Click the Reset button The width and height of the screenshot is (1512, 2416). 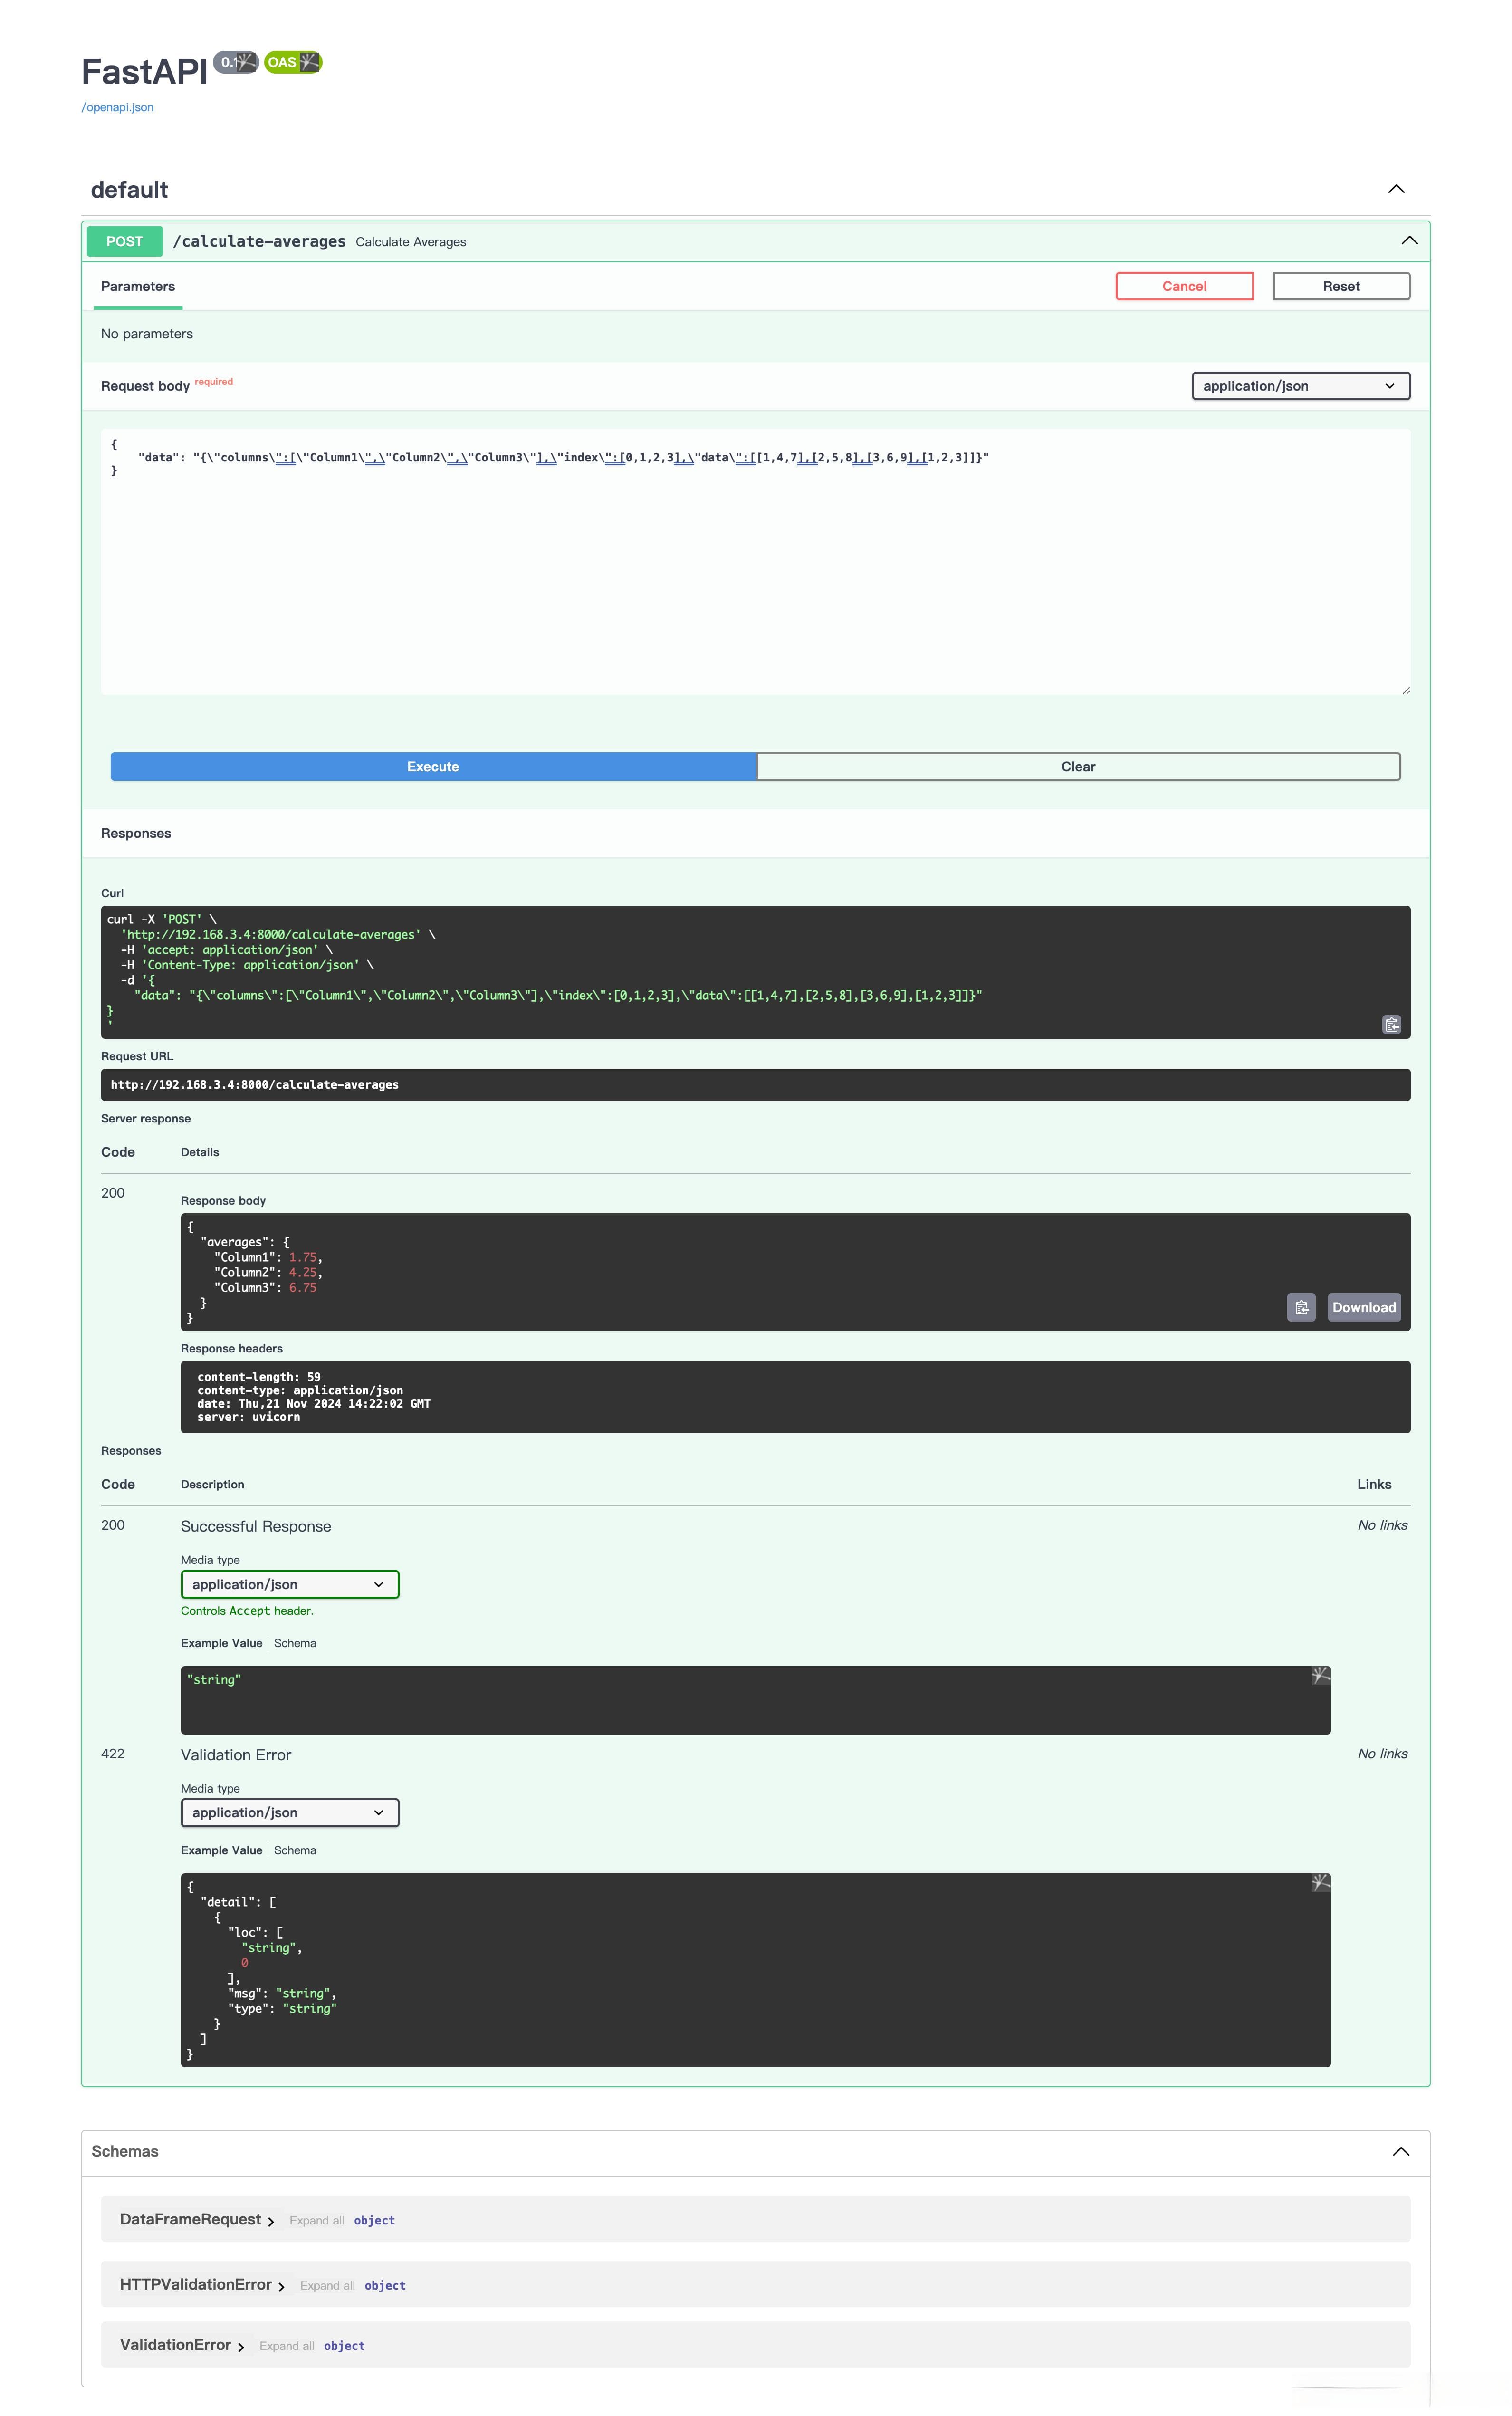pyautogui.click(x=1341, y=286)
